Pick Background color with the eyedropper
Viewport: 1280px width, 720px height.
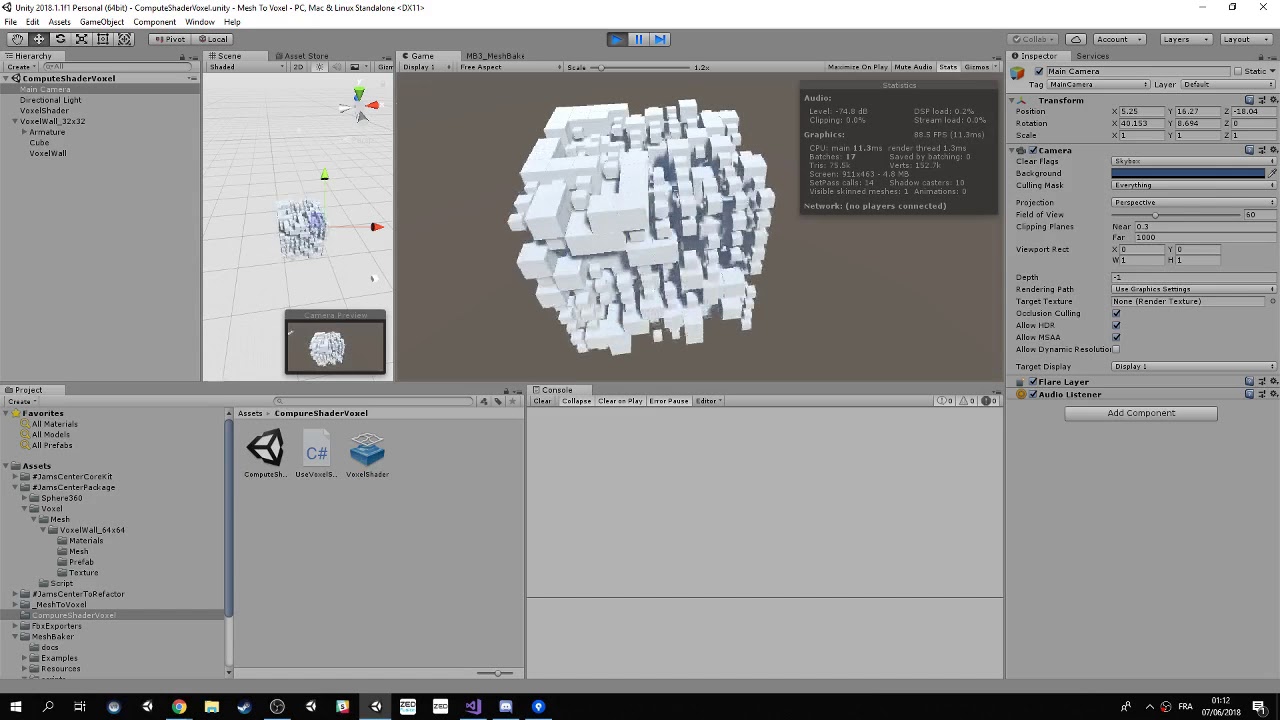pos(1272,173)
